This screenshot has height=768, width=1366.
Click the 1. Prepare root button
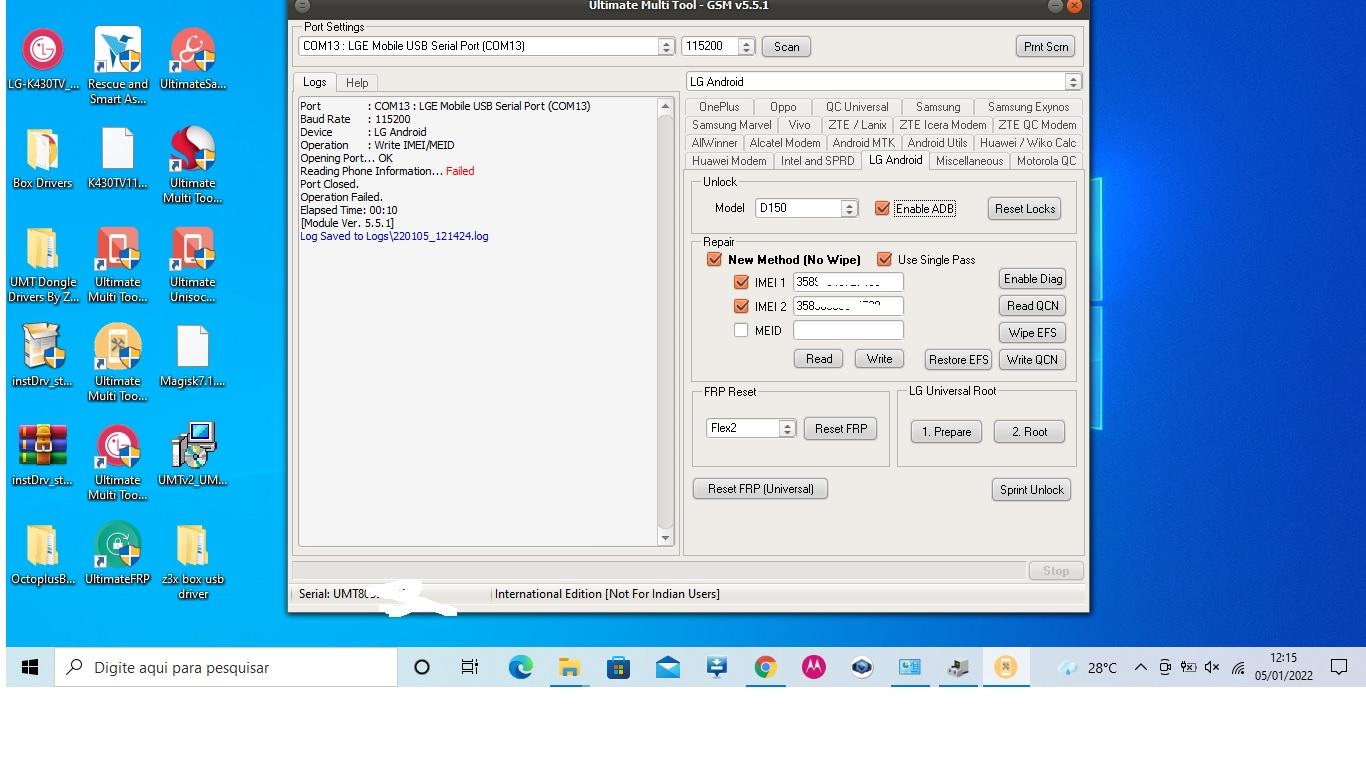pos(946,432)
